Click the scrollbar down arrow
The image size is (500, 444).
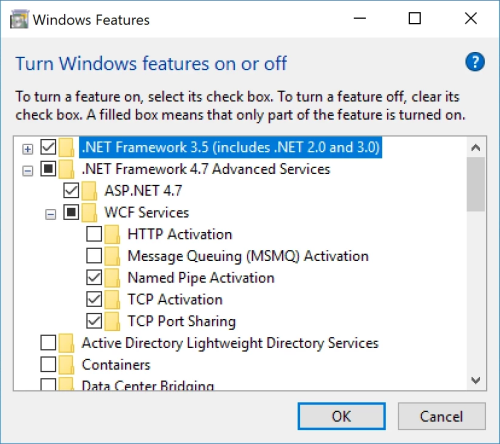[476, 380]
